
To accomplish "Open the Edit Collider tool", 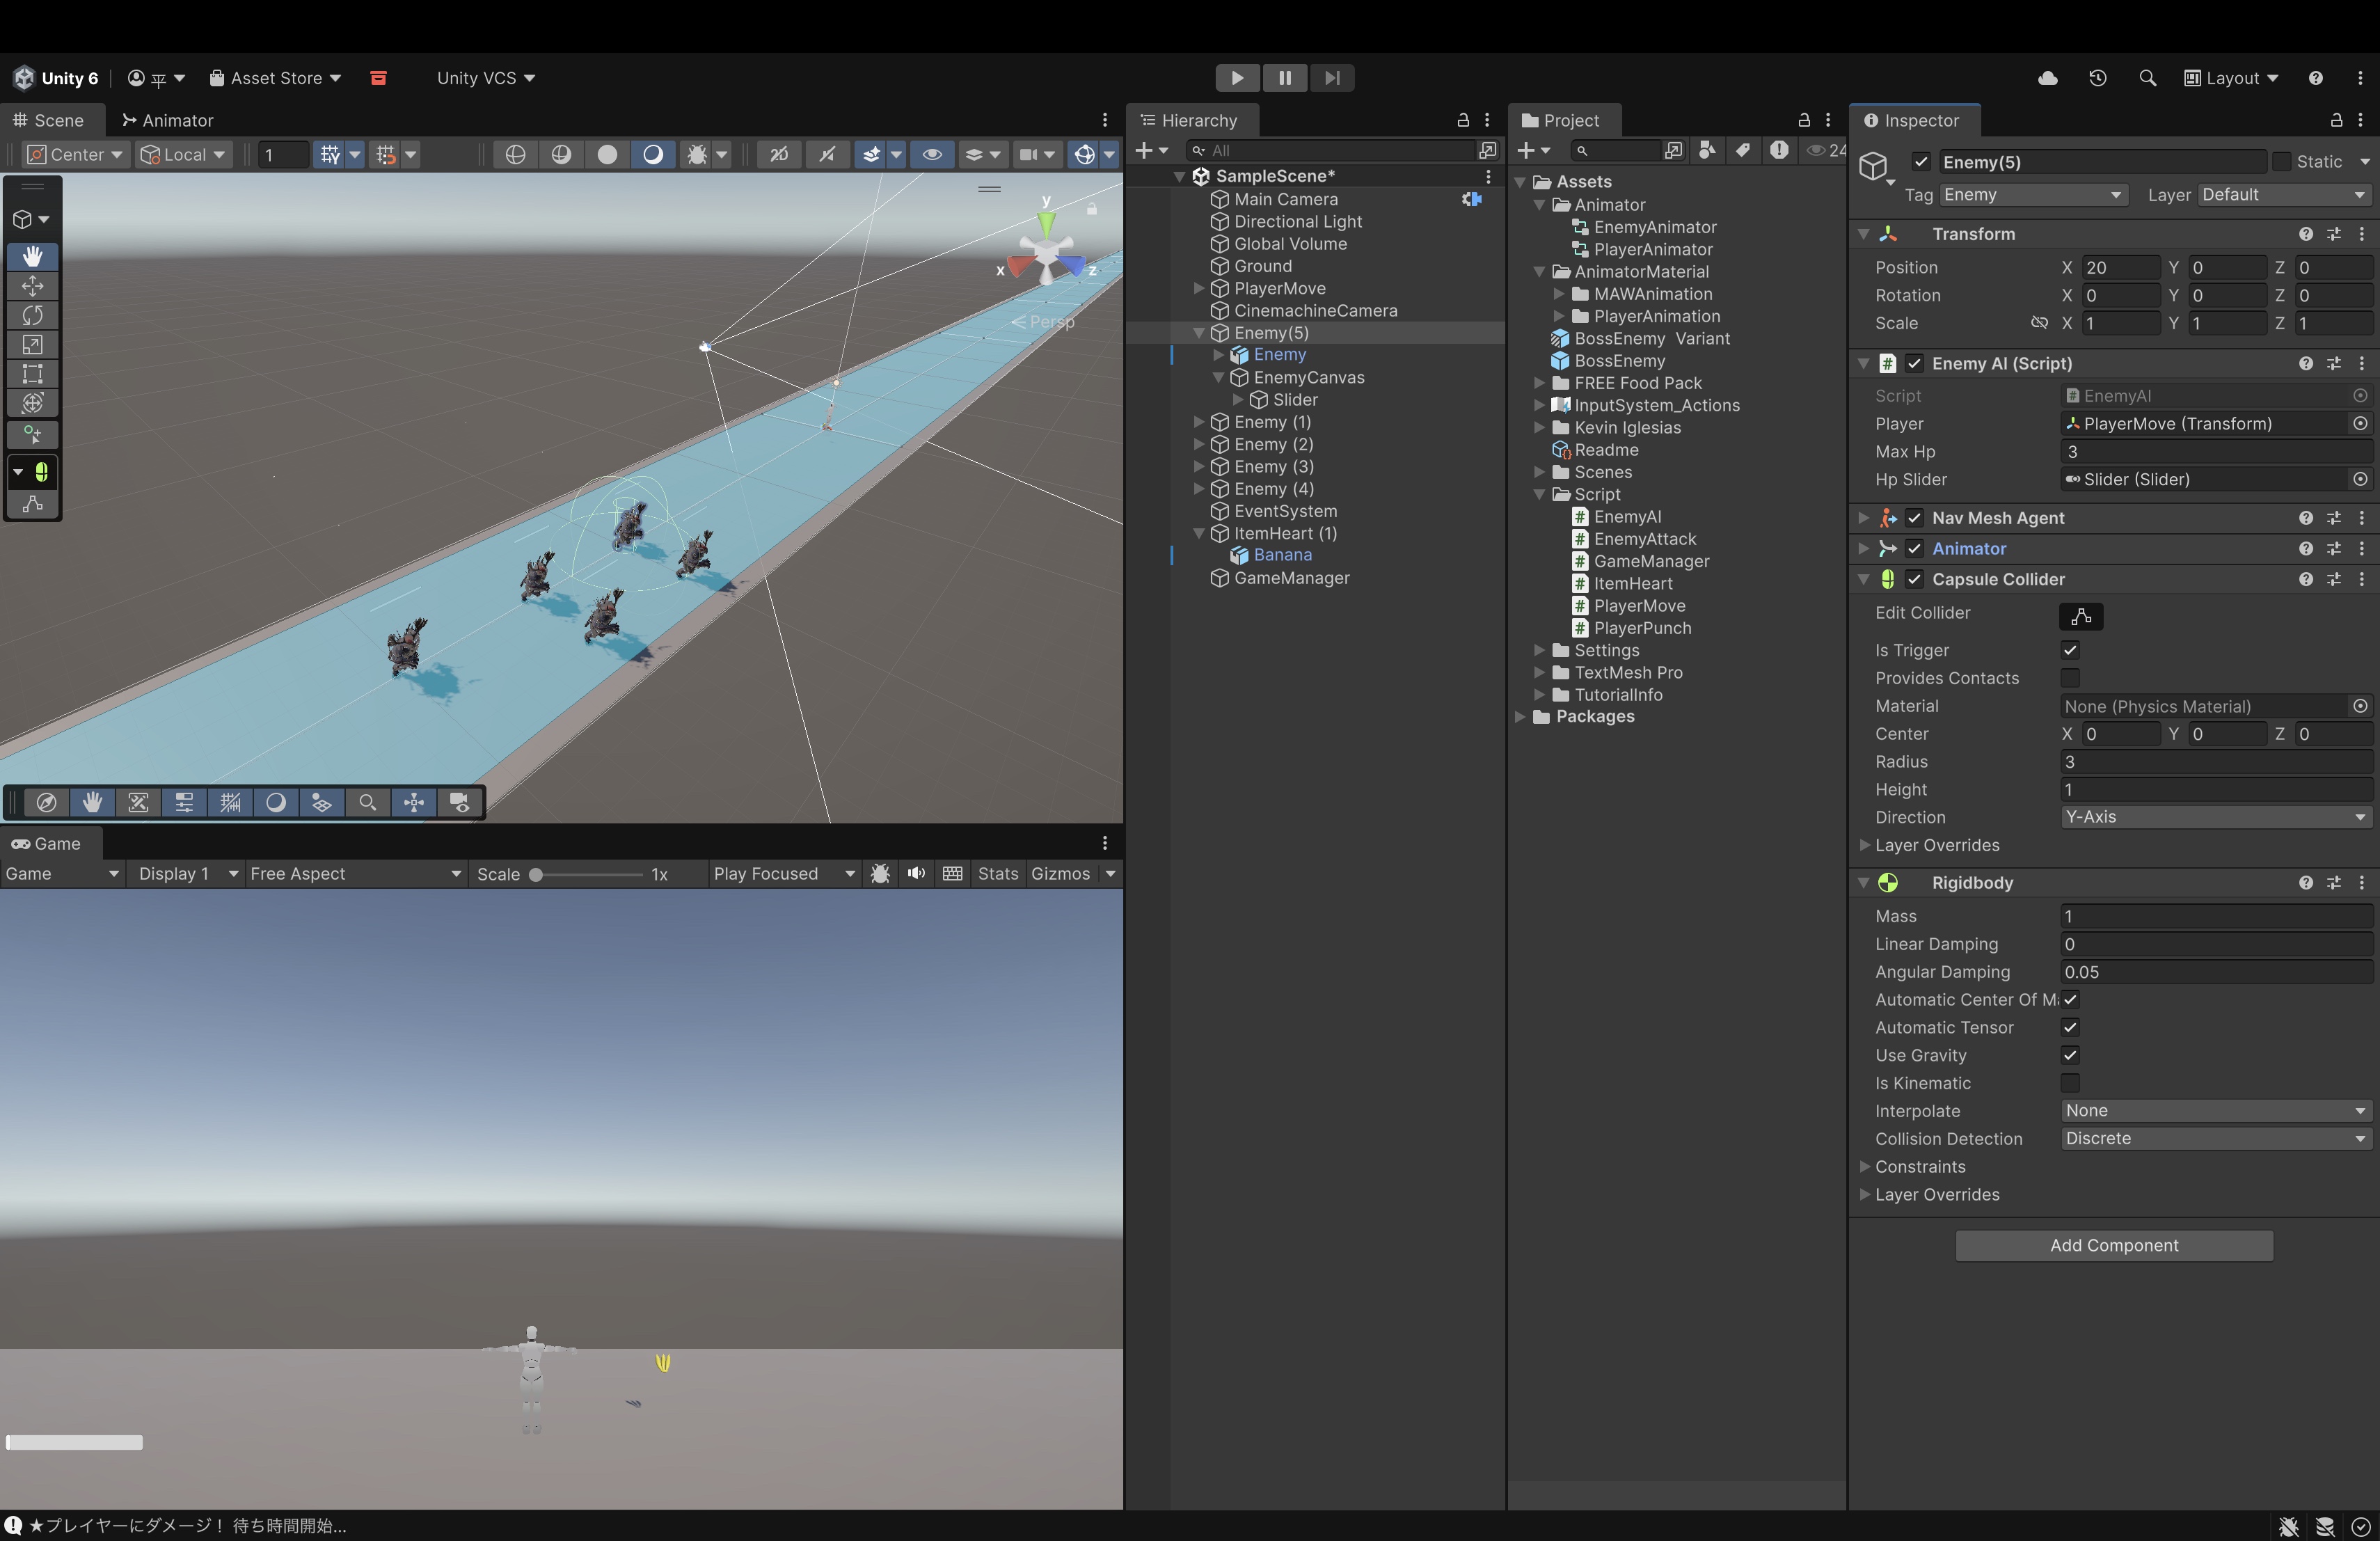I will tap(2081, 616).
